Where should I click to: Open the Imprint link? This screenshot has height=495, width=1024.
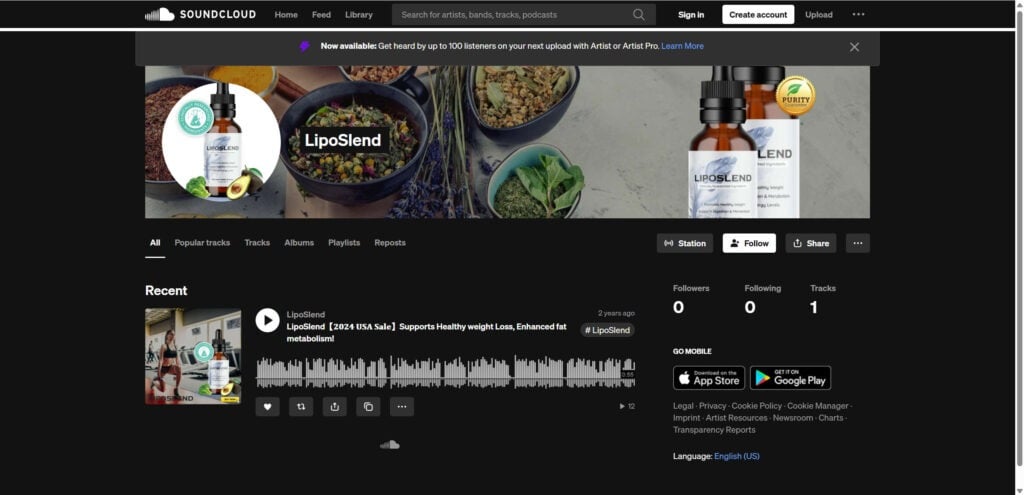(x=686, y=418)
